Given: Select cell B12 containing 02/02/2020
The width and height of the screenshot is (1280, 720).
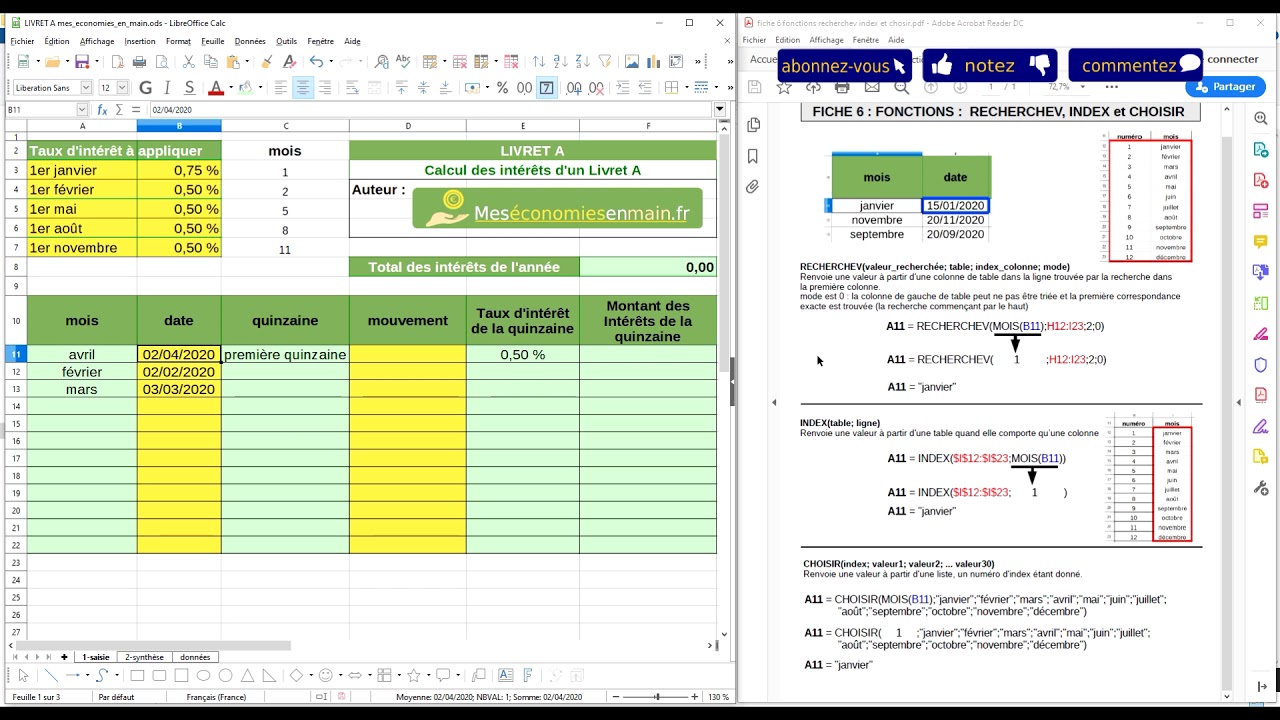Looking at the screenshot, I should 179,372.
